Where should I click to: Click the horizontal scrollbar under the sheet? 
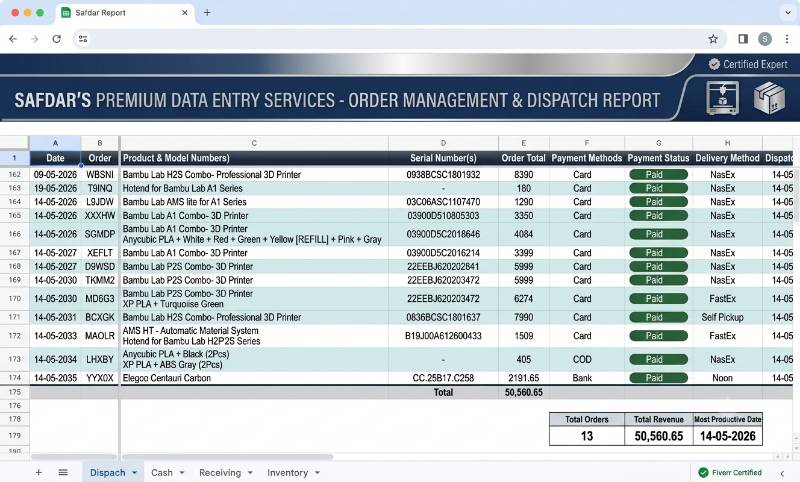(x=227, y=456)
